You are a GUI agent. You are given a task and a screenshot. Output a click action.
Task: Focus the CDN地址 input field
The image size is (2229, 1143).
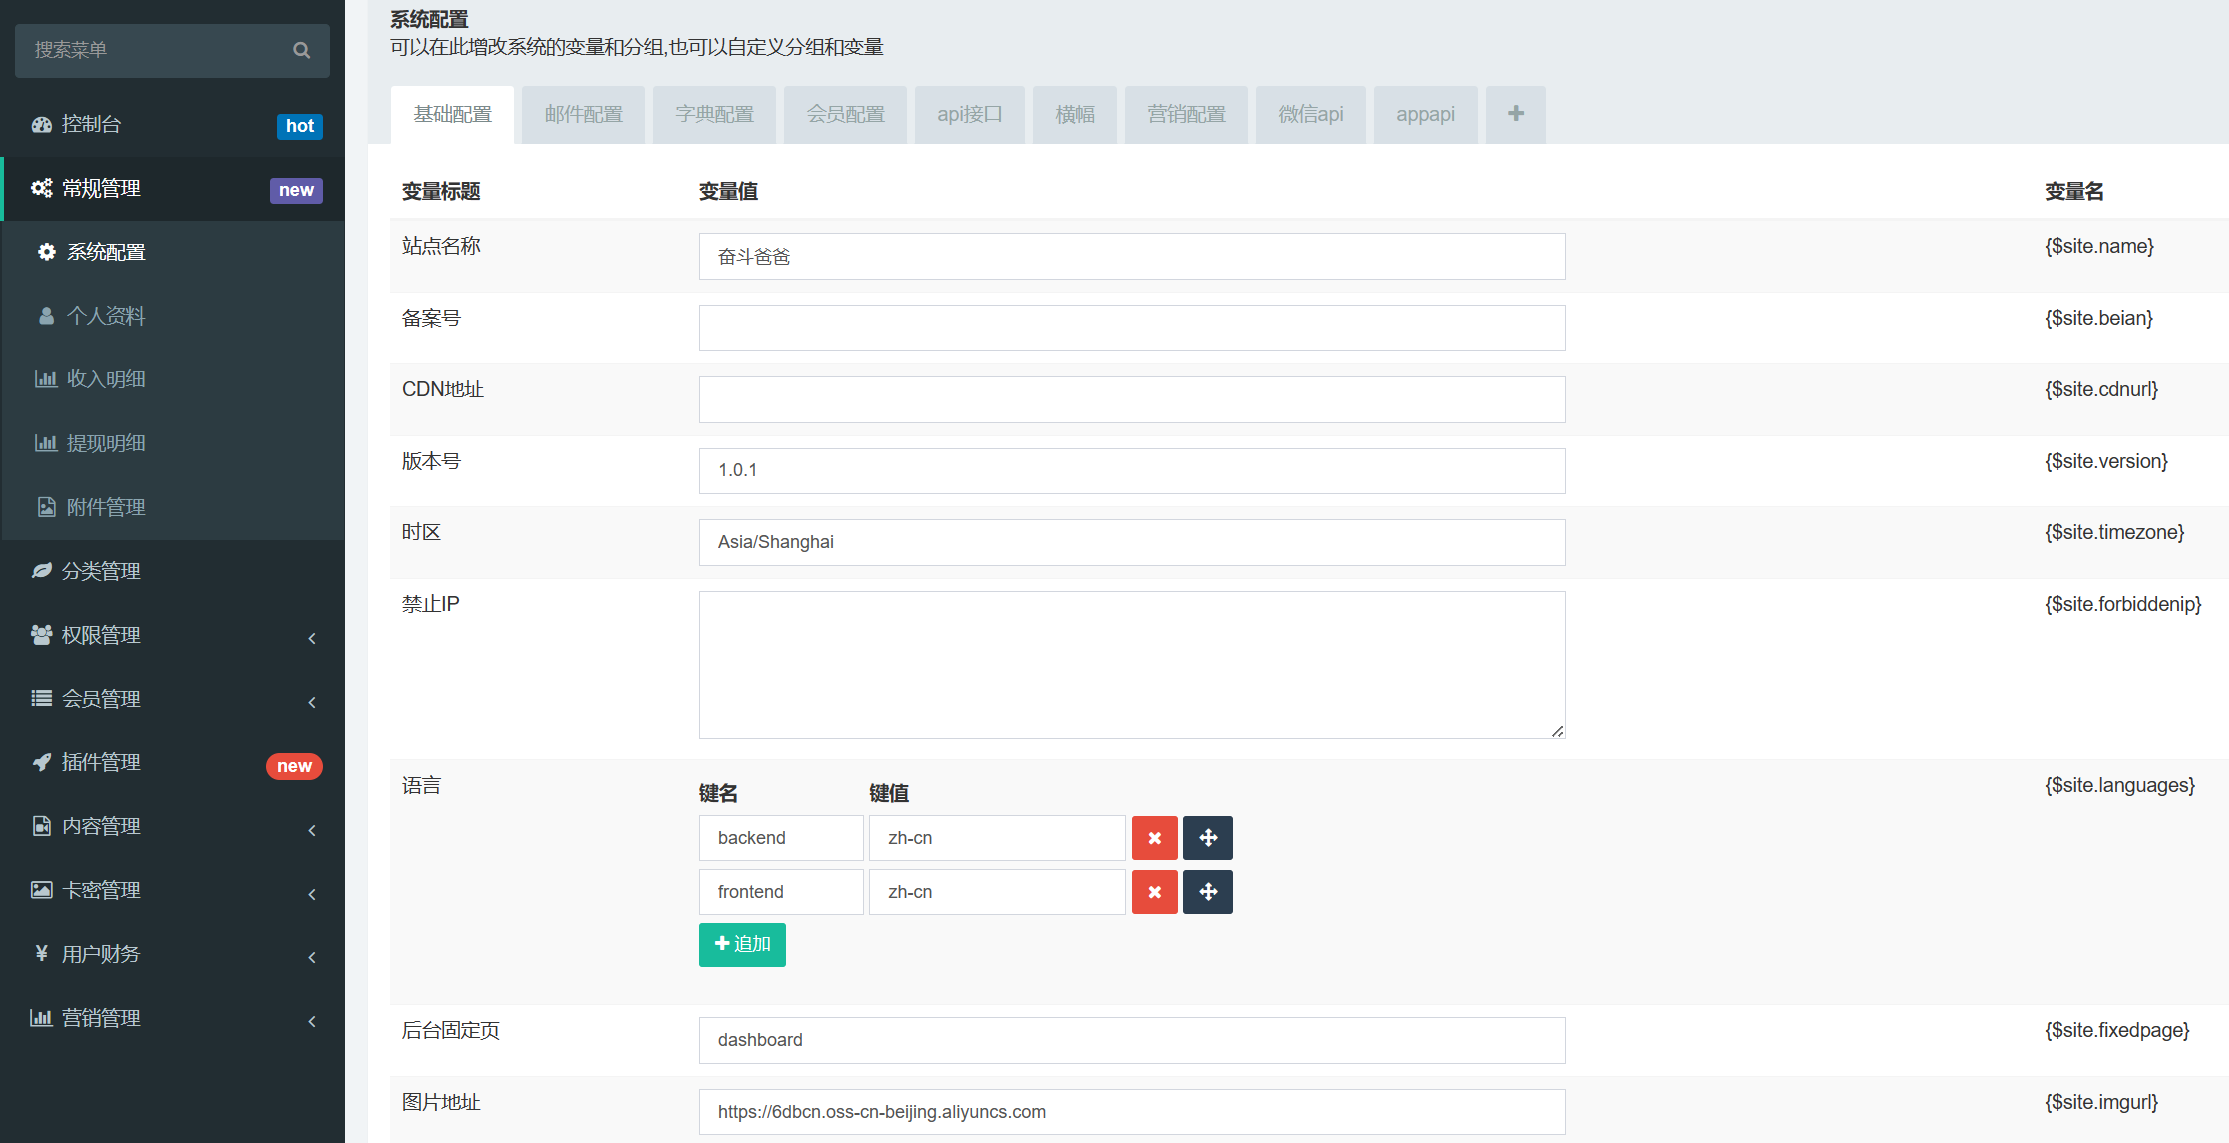(1132, 400)
